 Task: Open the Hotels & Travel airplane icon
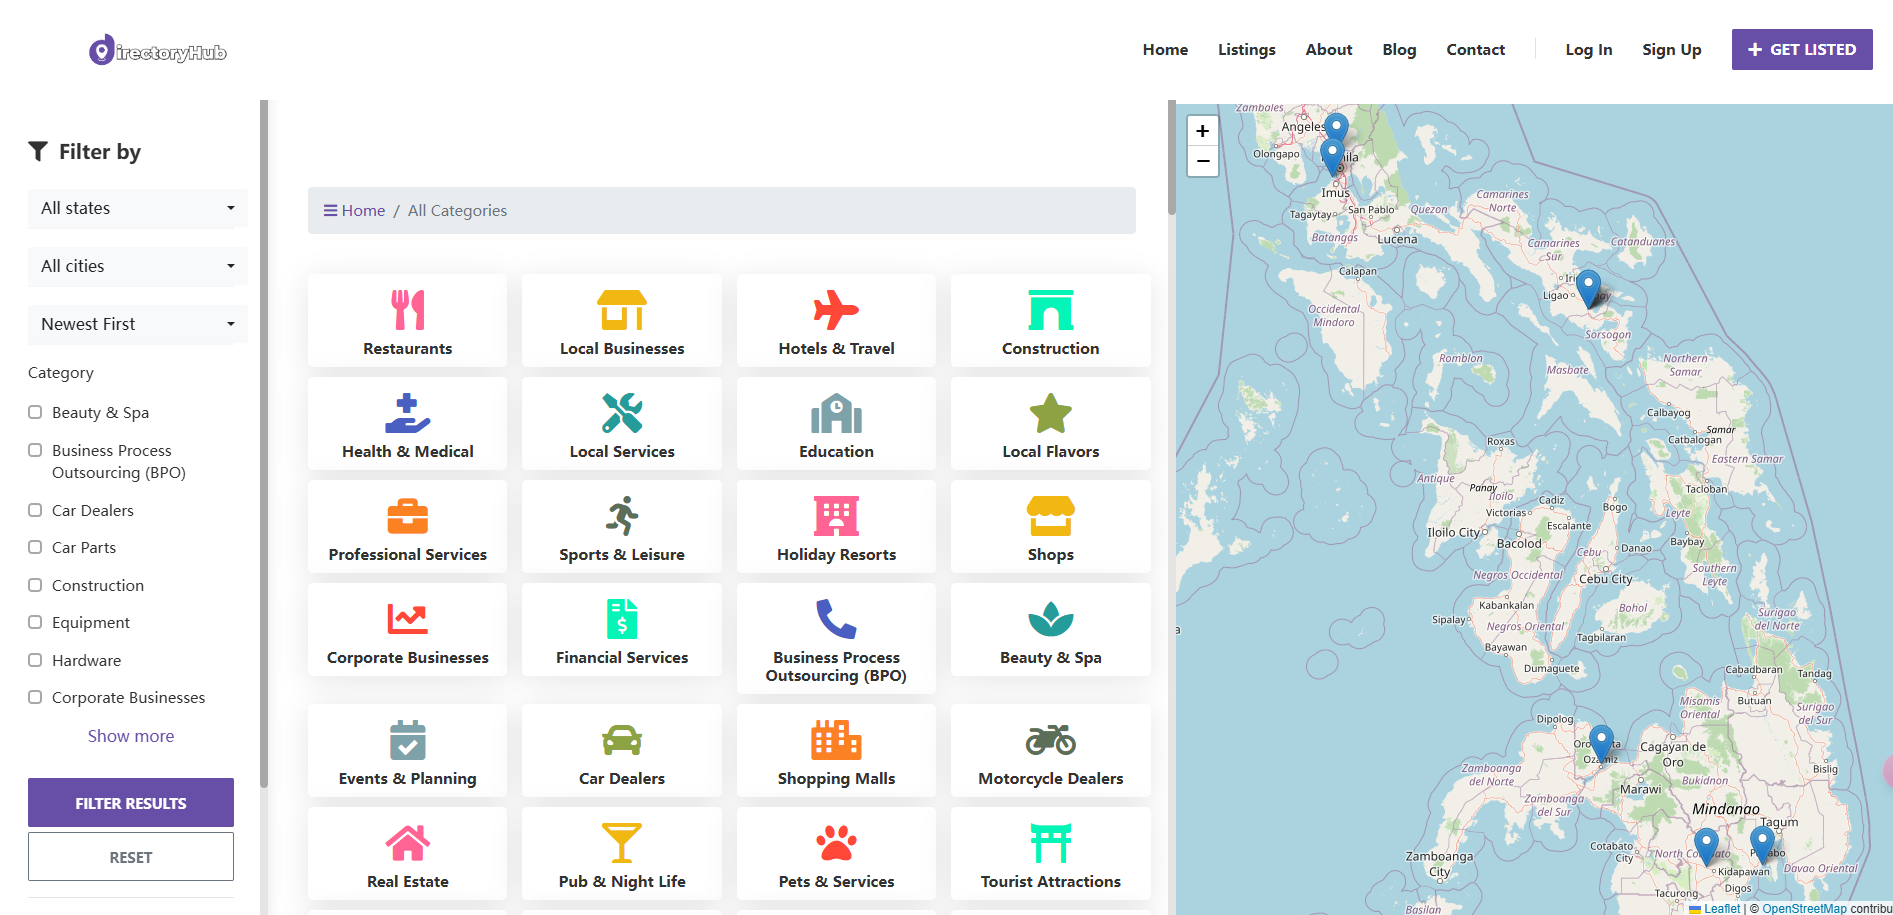tap(836, 310)
